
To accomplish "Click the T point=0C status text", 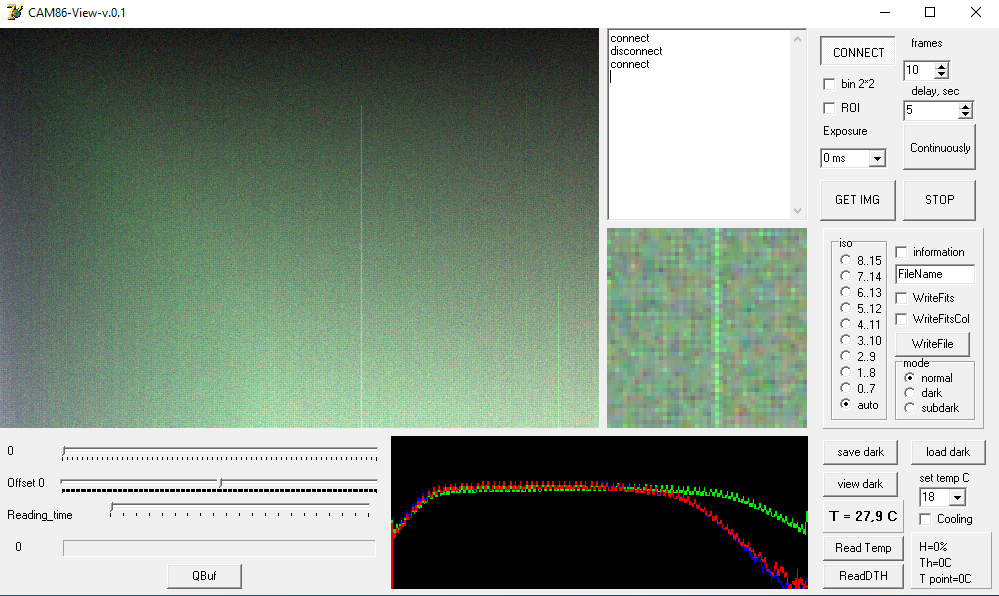I will click(945, 579).
